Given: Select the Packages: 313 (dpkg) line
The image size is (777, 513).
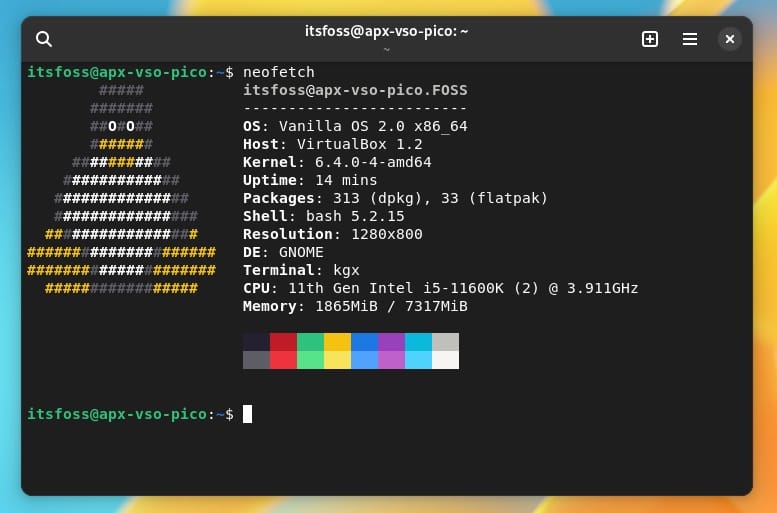Looking at the screenshot, I should tap(395, 198).
